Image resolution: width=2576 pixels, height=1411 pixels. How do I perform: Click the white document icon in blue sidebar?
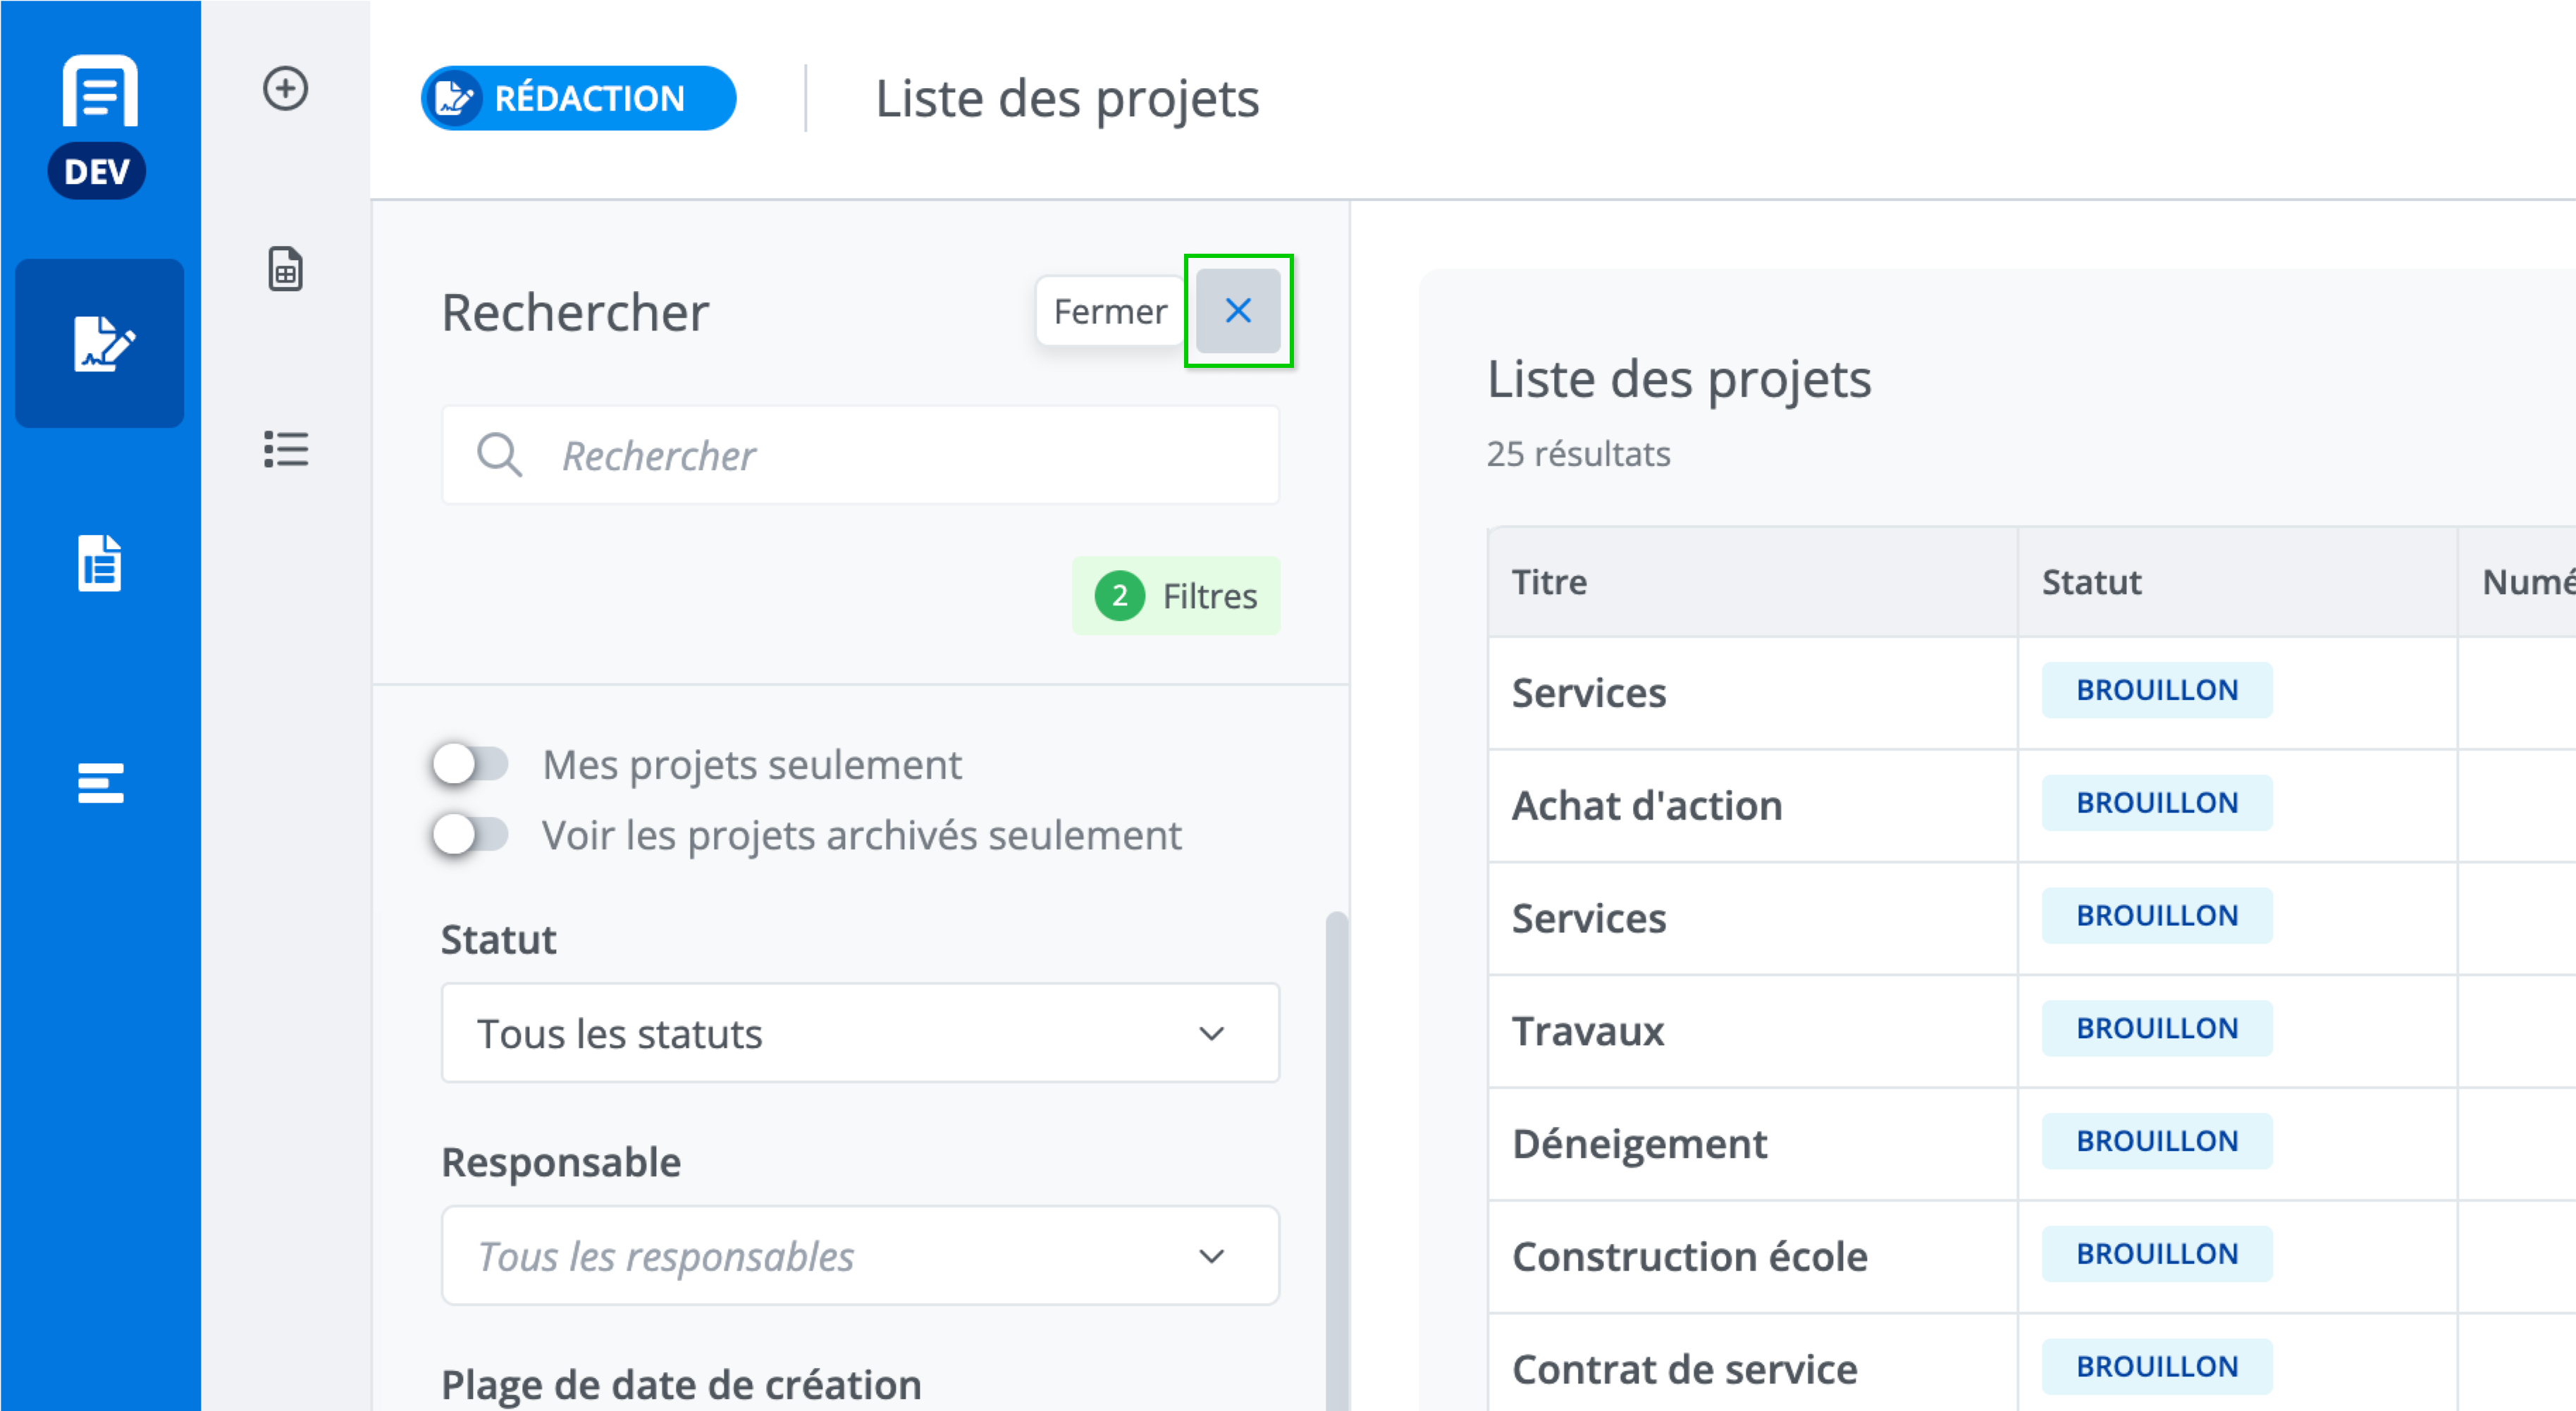click(x=100, y=563)
